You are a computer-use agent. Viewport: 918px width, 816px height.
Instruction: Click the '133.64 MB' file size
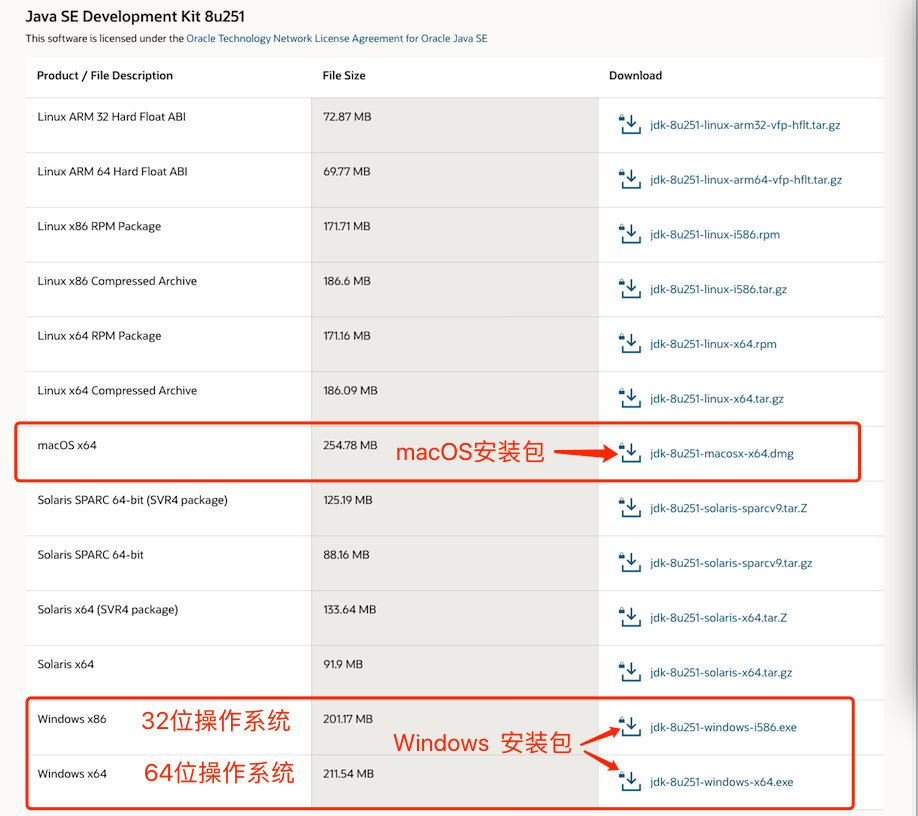coord(350,609)
